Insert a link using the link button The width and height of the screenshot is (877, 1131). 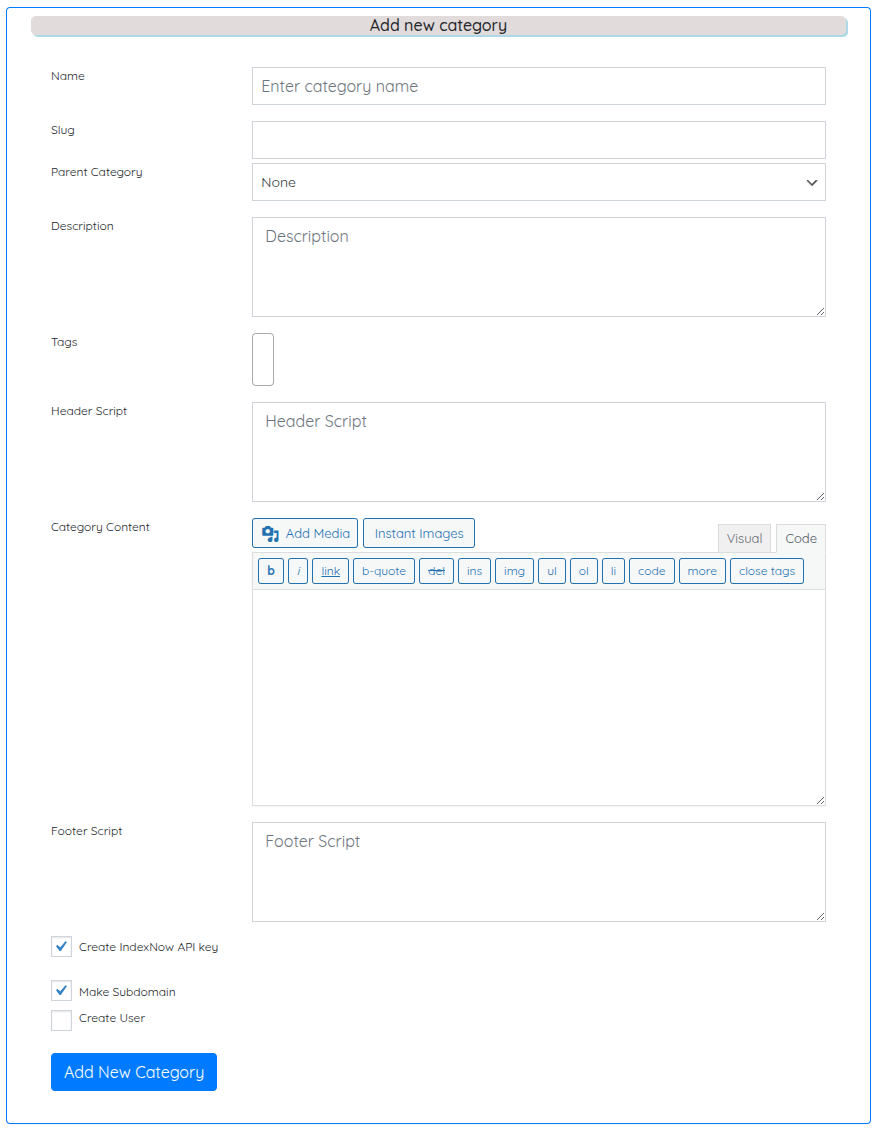pos(330,571)
